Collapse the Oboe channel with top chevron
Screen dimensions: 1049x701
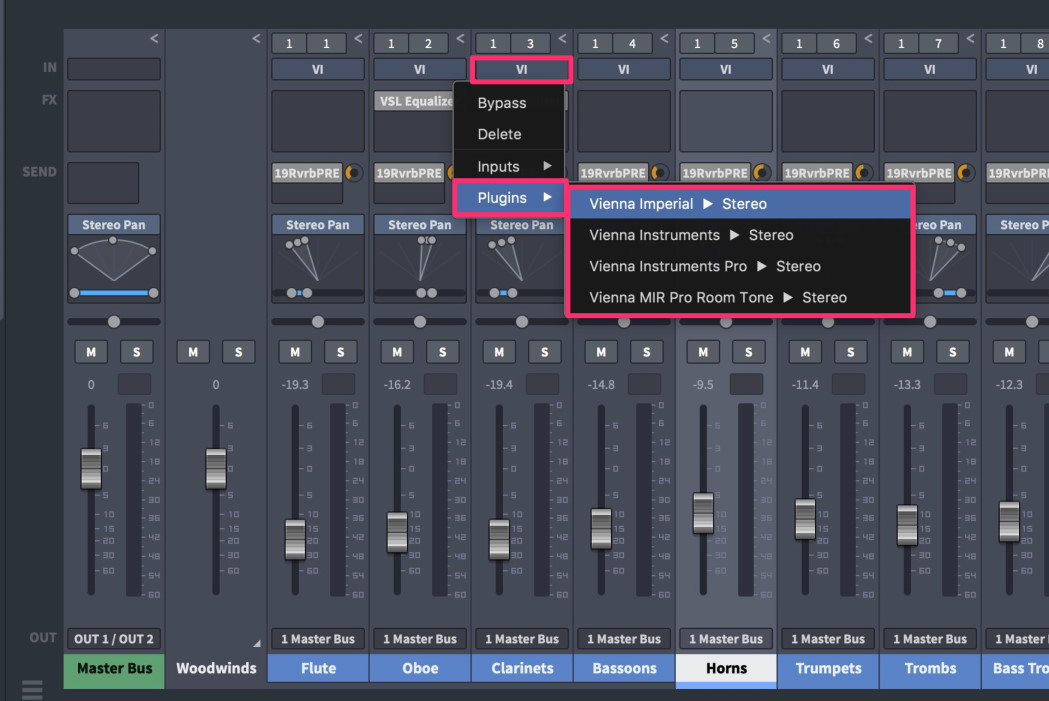pyautogui.click(x=460, y=39)
